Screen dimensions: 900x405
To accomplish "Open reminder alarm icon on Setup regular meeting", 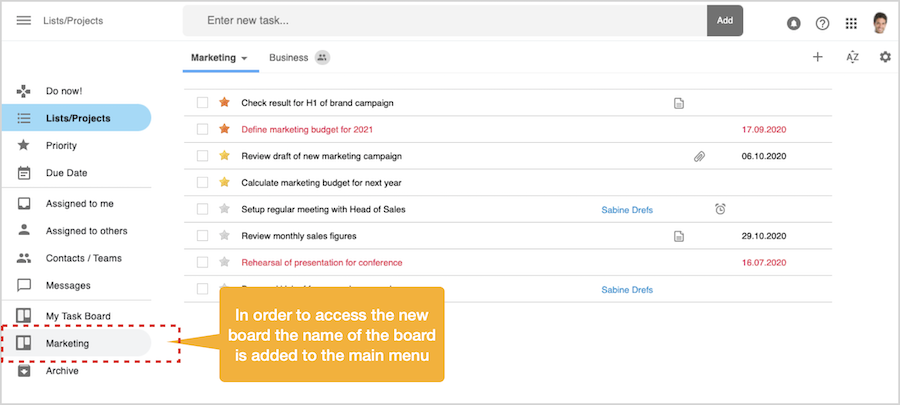I will [x=720, y=209].
